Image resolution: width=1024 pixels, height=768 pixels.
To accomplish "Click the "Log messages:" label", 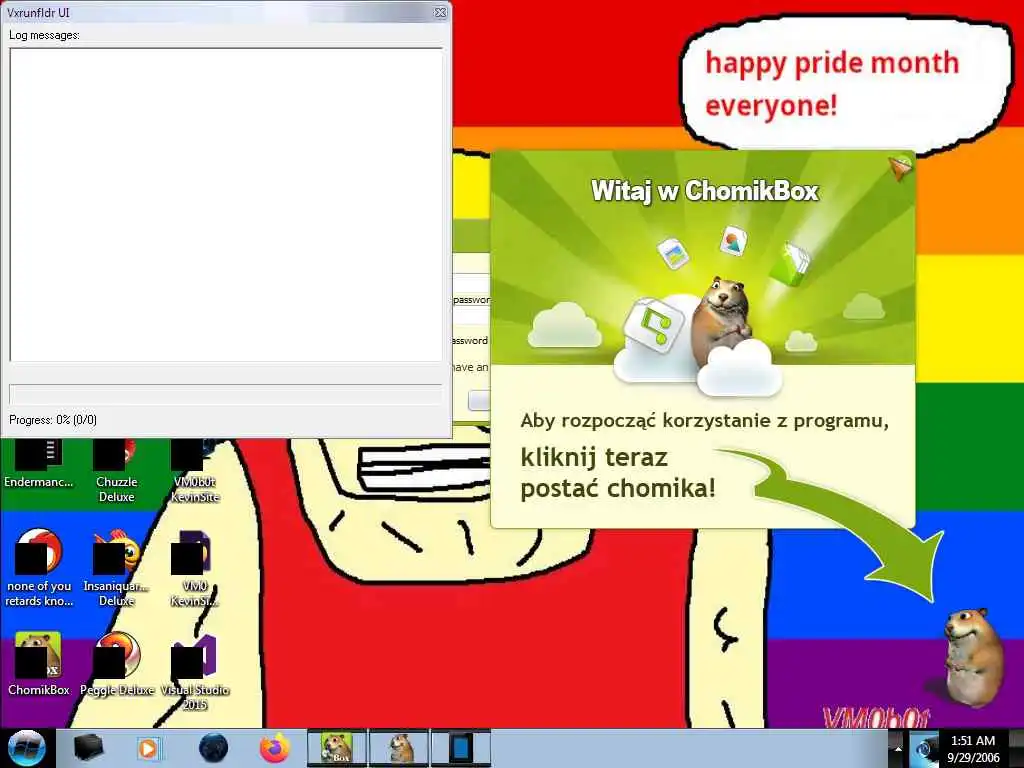I will tap(44, 35).
